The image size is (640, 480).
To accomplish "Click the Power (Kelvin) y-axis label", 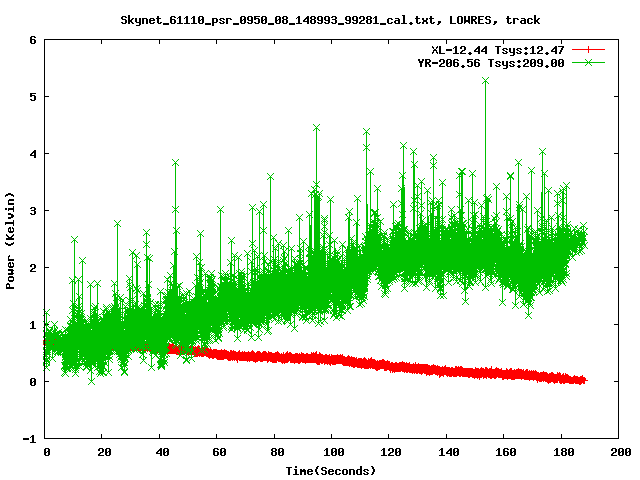I will 10,240.
